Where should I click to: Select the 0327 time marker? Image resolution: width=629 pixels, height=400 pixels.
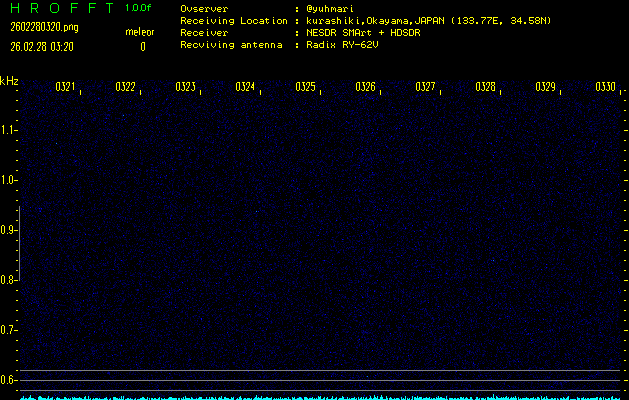tap(425, 87)
